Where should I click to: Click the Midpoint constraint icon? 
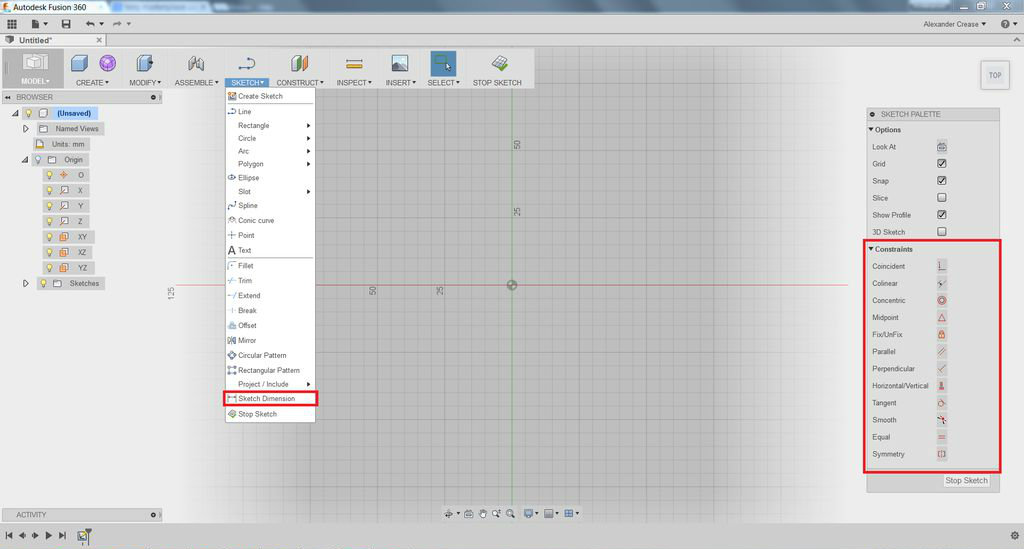942,317
